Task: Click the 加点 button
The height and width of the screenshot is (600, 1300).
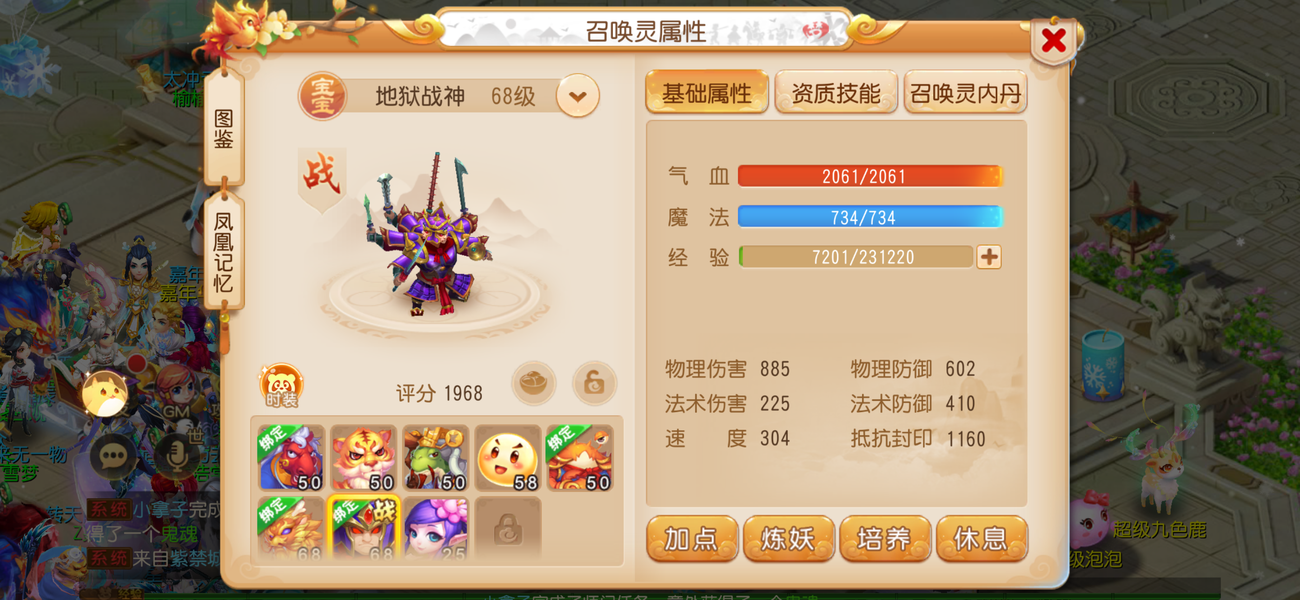Action: (692, 539)
